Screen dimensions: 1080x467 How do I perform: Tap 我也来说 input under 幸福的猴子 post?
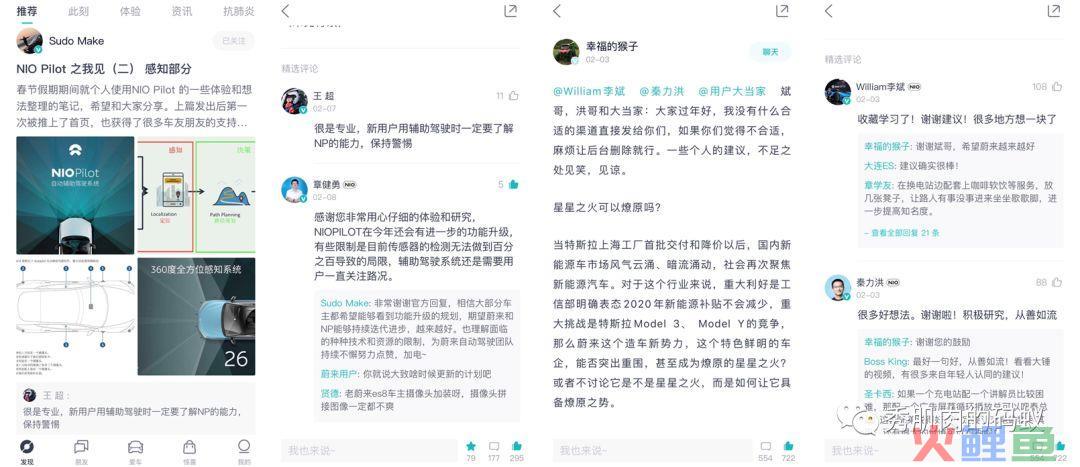click(651, 450)
